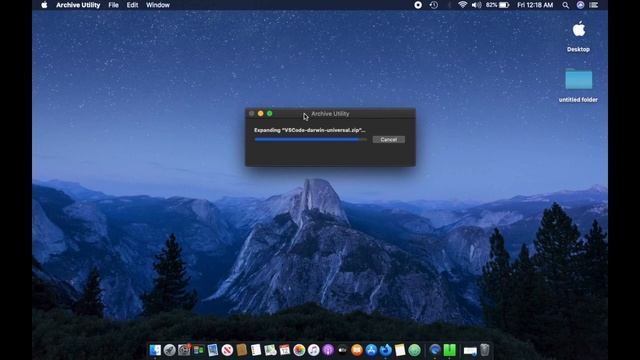
Task: Open the Archive Utility app menu
Action: 78,5
